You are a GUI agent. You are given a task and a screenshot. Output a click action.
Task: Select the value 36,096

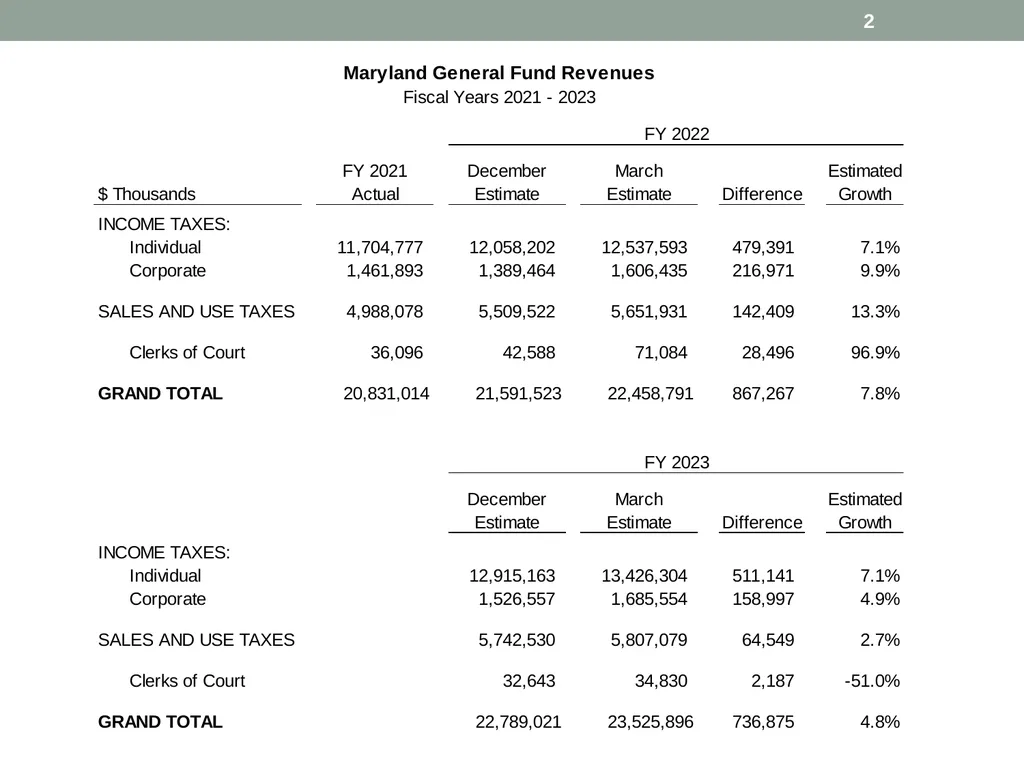pyautogui.click(x=396, y=353)
